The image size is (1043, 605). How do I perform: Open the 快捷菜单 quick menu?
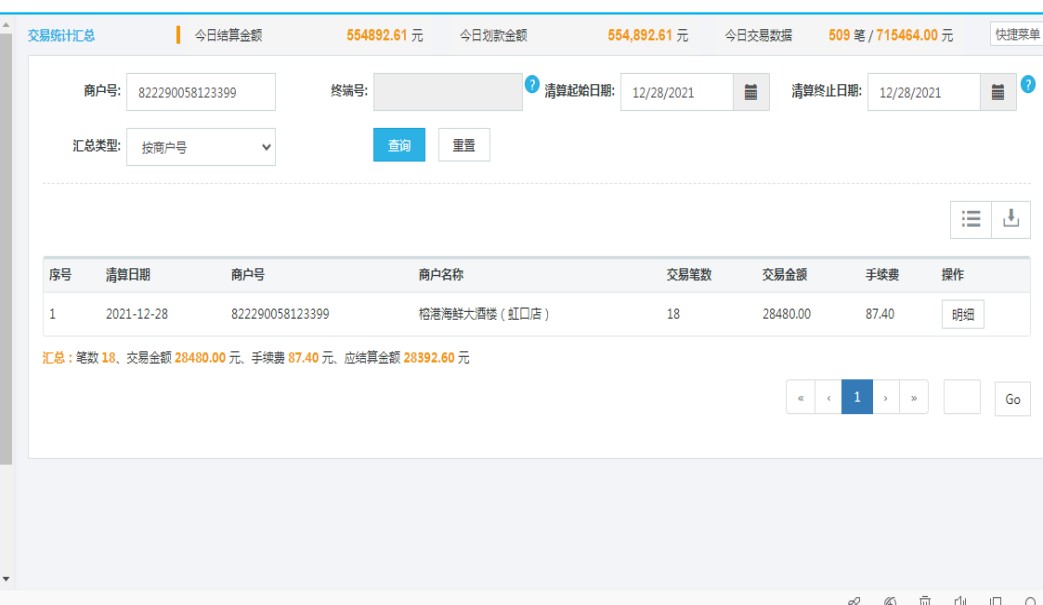click(1016, 35)
